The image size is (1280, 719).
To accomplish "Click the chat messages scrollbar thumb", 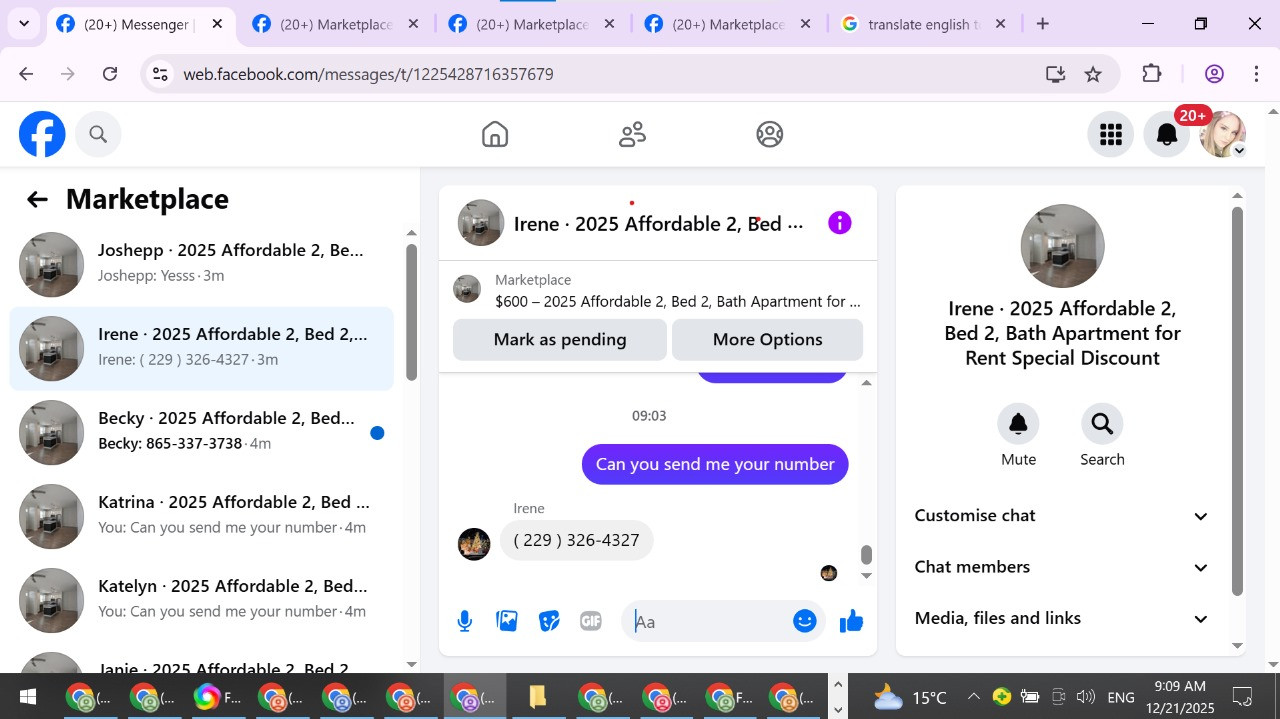I will (866, 555).
